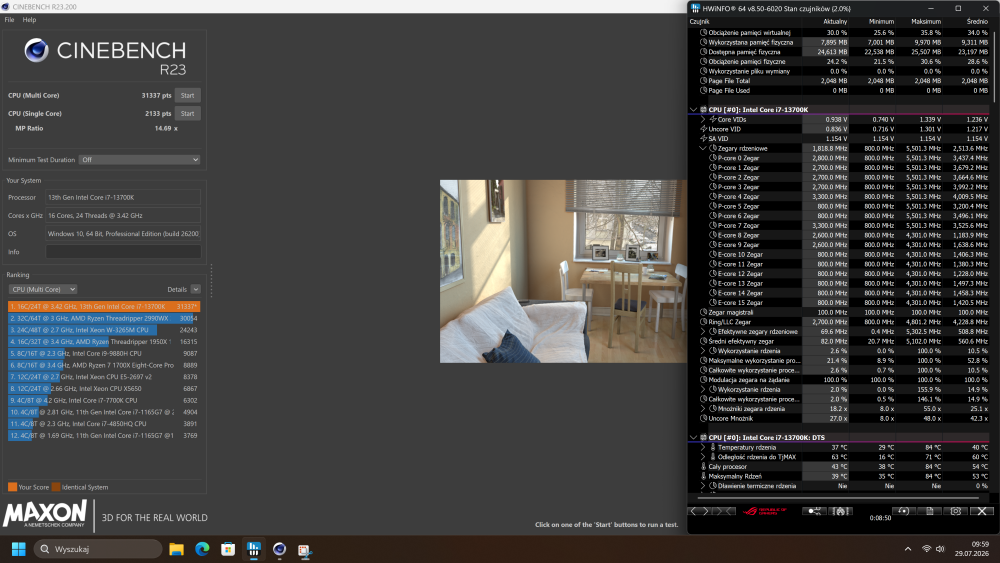Click the expand-all arrows button in HWiNFO toolbar
The height and width of the screenshot is (563, 1000).
point(700,511)
